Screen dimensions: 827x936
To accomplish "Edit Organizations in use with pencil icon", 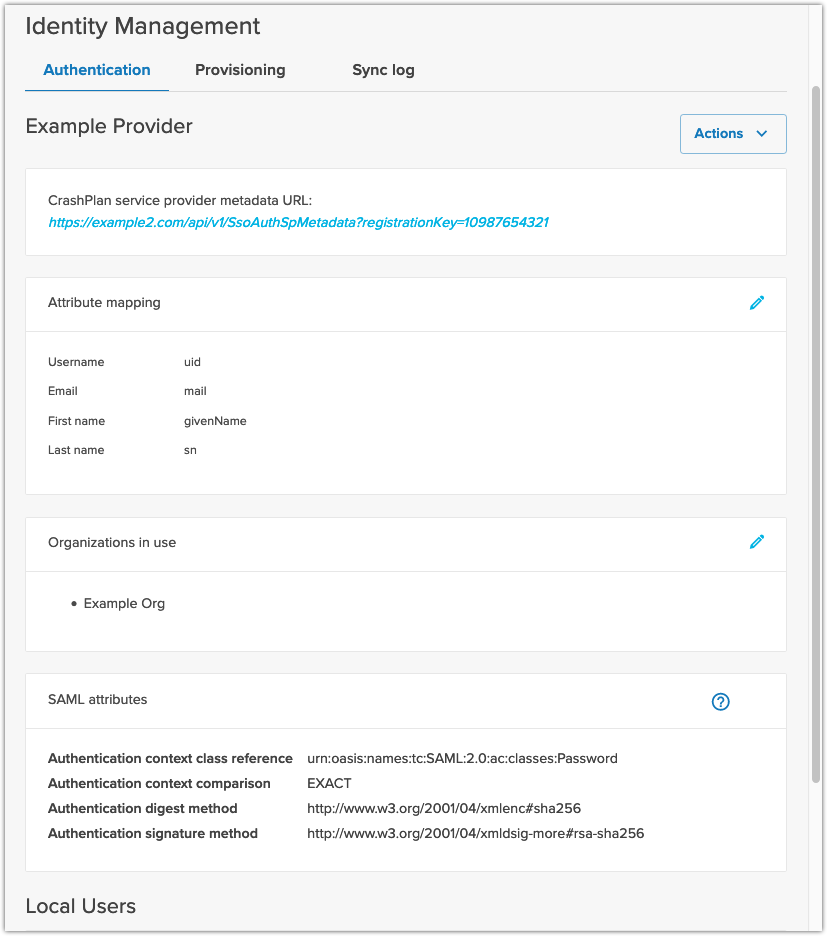I will [x=757, y=541].
